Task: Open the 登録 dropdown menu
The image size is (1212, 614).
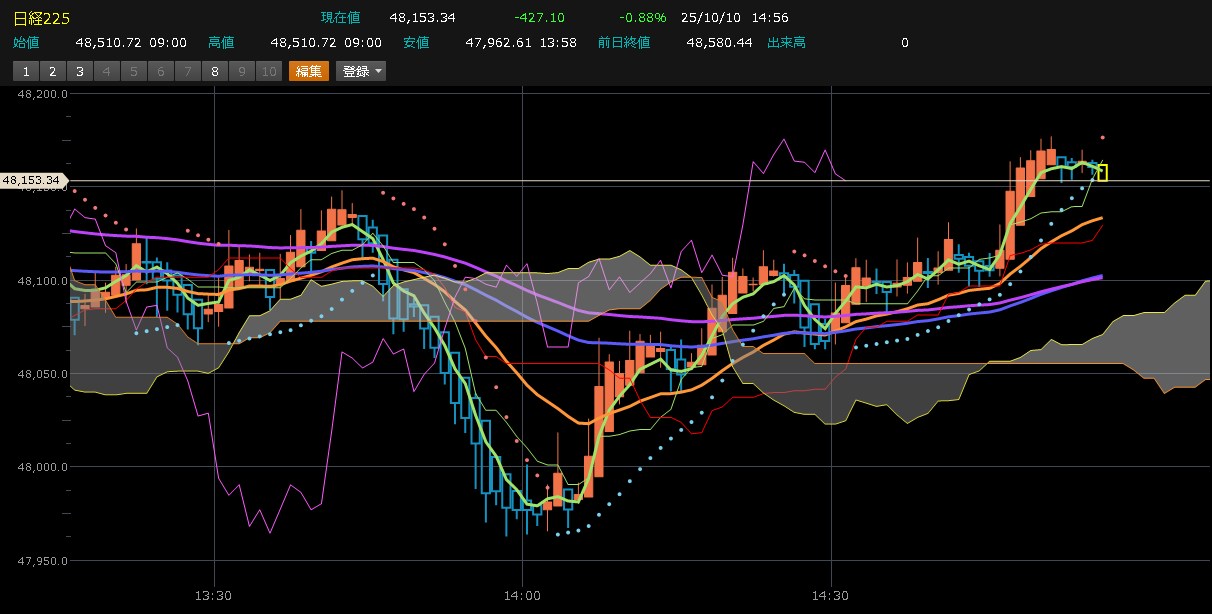Action: click(361, 71)
